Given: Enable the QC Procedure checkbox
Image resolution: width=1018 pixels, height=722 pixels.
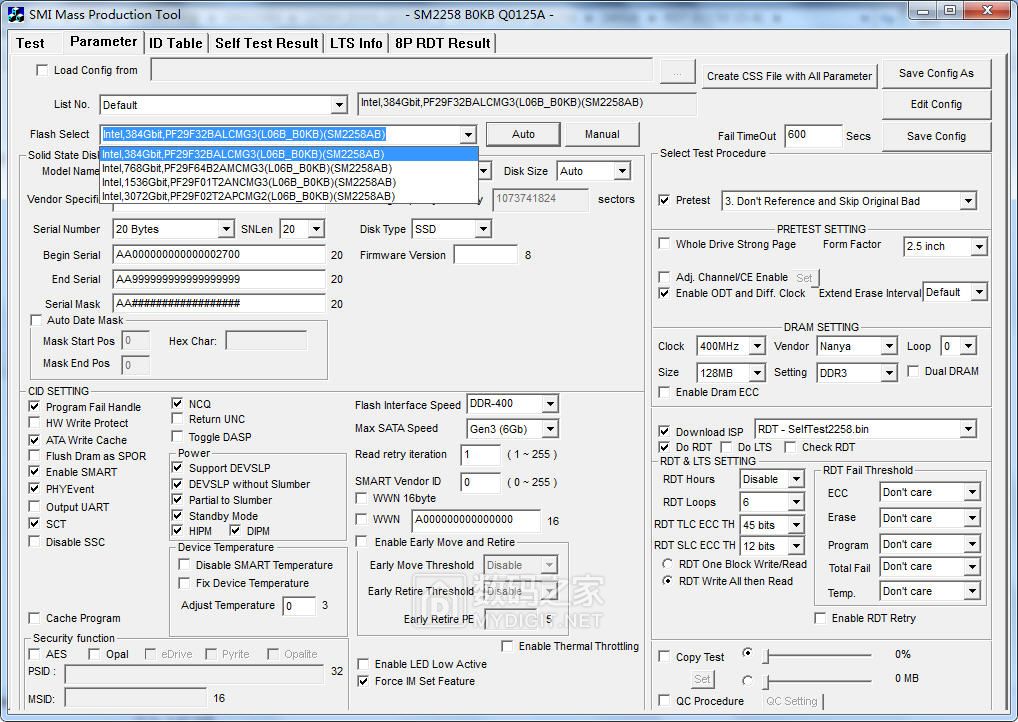Looking at the screenshot, I should pyautogui.click(x=664, y=700).
